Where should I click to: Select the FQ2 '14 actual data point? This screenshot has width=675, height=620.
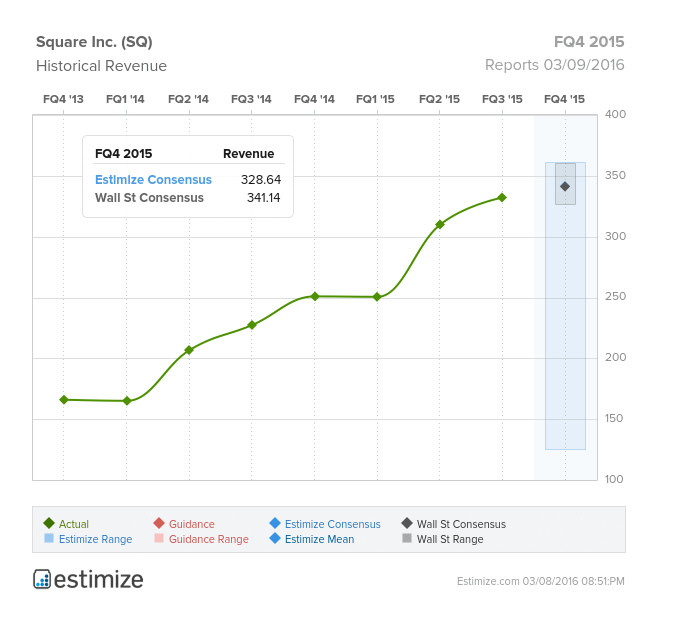click(x=189, y=350)
